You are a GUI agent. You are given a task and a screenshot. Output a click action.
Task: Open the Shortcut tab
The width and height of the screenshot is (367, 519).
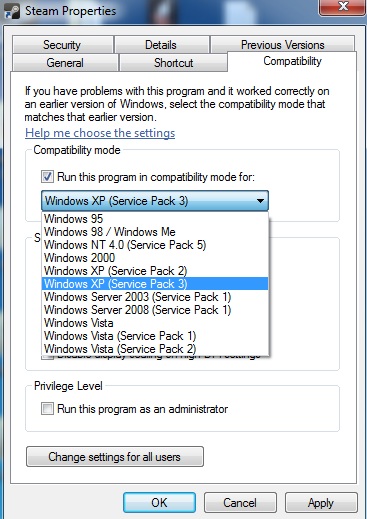click(173, 63)
